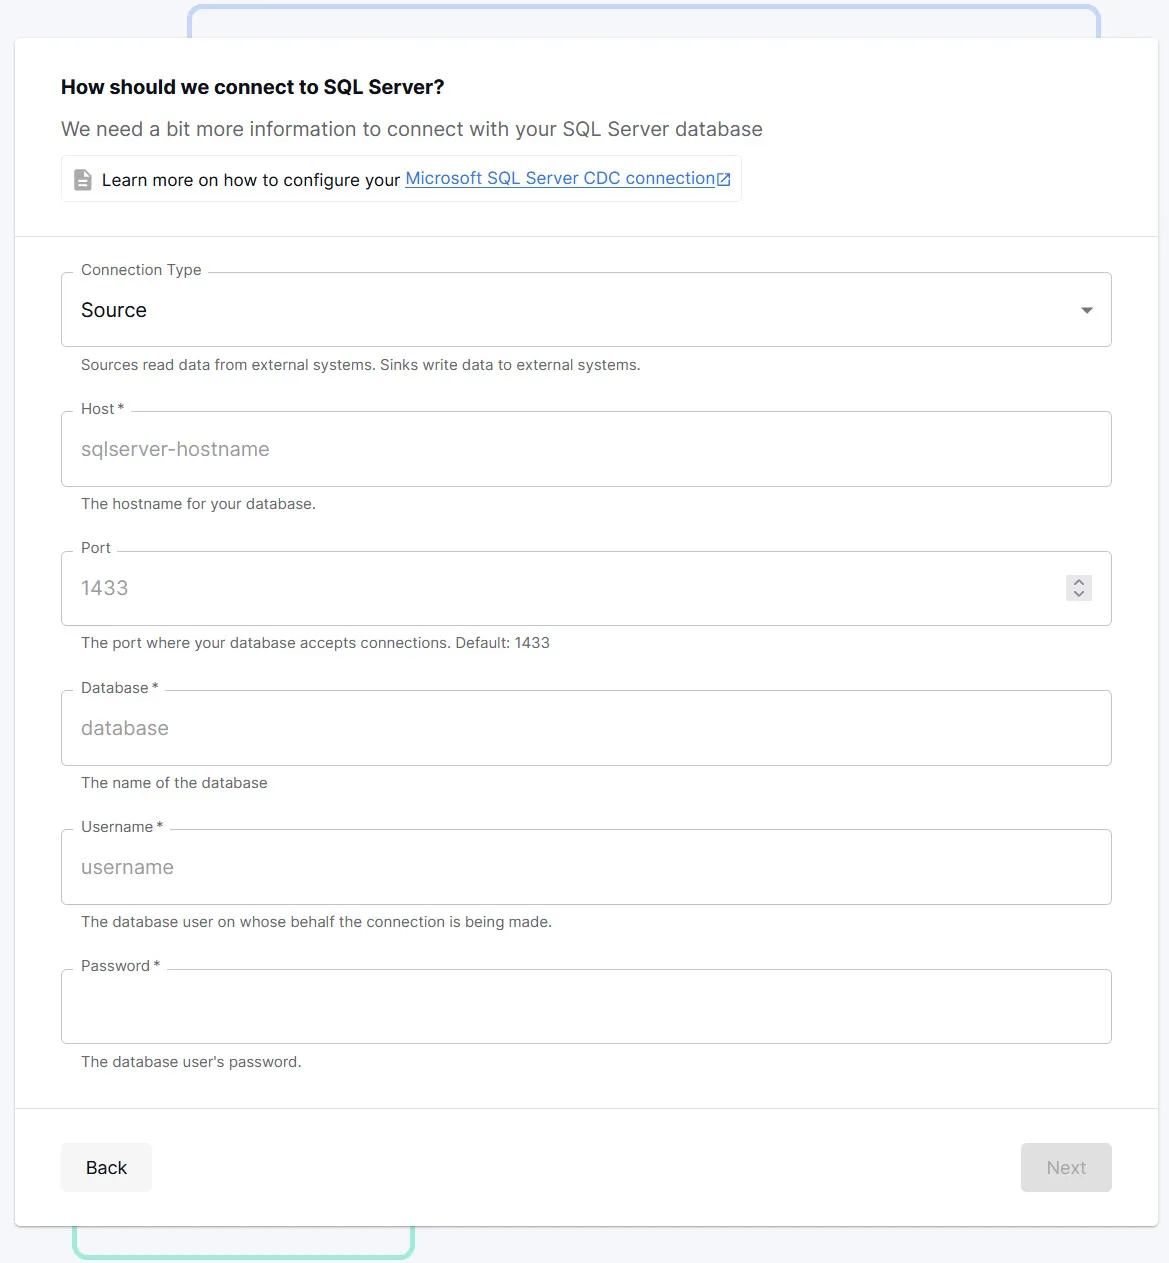Click the document icon beside Learn more
The height and width of the screenshot is (1263, 1169).
click(83, 179)
